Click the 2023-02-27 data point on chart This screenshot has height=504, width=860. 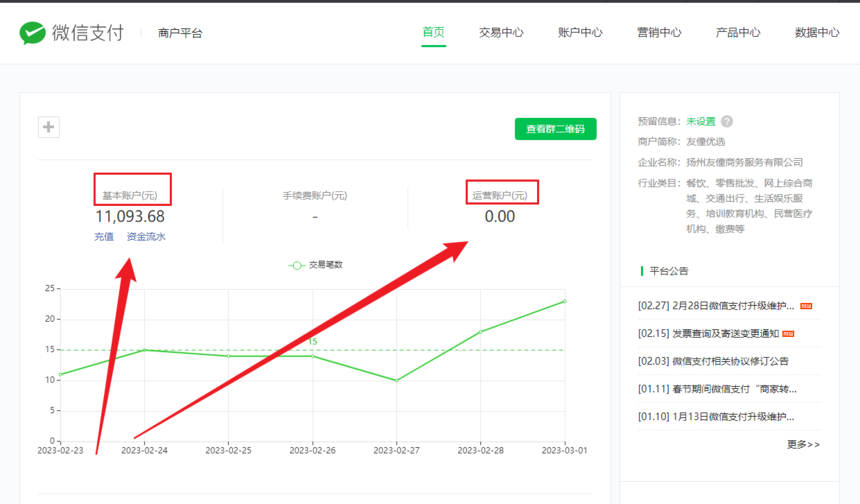[397, 380]
